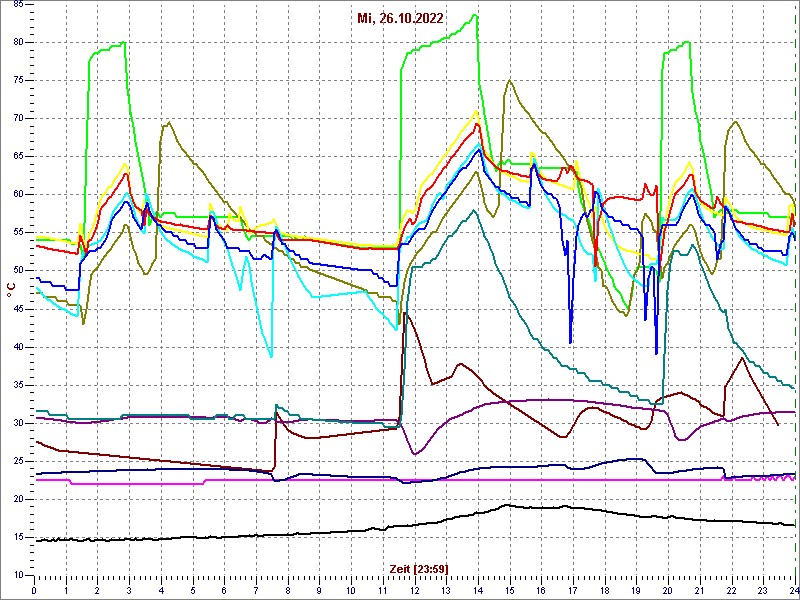This screenshot has height=600, width=800.
Task: Select the 55 tick label on temperature axis
Action: [x=17, y=233]
